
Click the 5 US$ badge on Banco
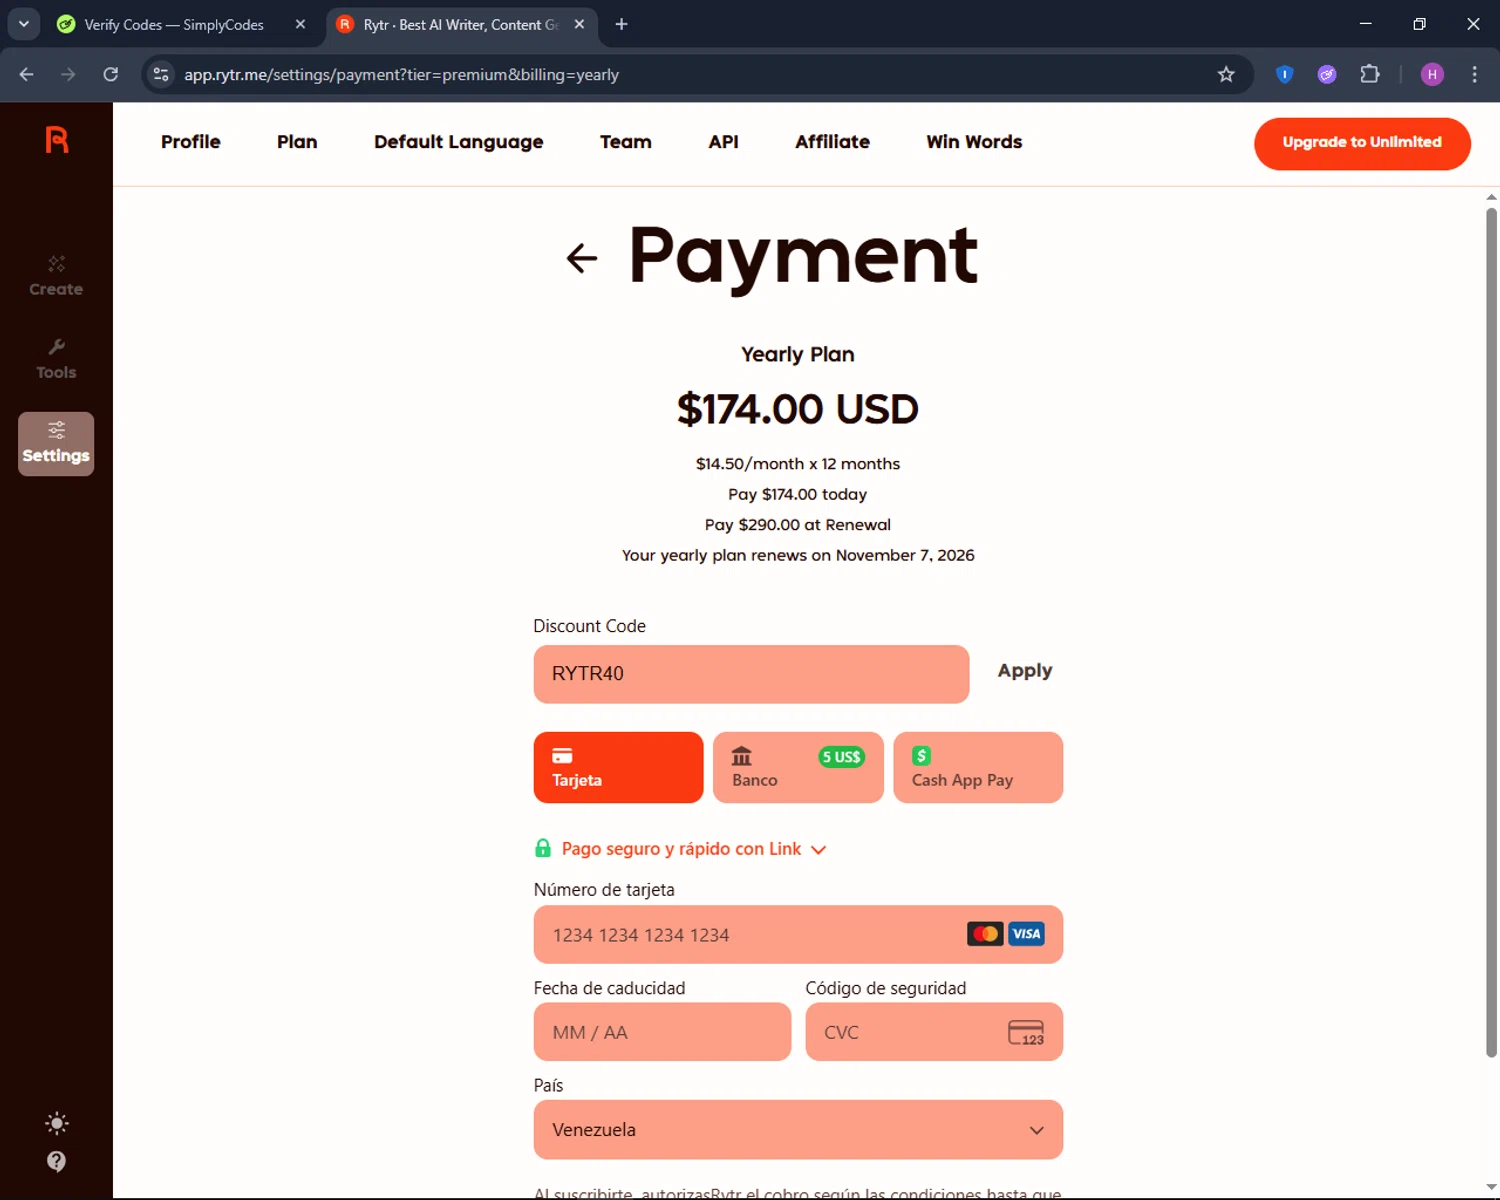(842, 757)
